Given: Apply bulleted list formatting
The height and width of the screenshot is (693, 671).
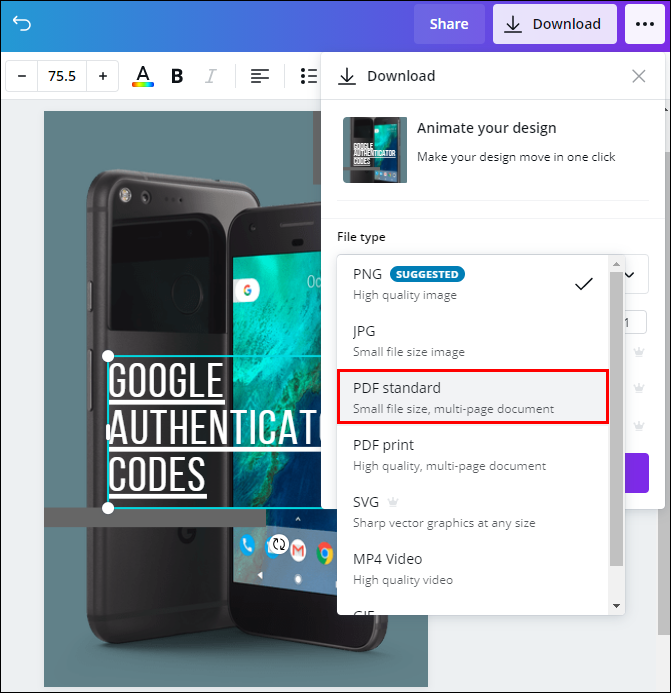Looking at the screenshot, I should tap(309, 76).
